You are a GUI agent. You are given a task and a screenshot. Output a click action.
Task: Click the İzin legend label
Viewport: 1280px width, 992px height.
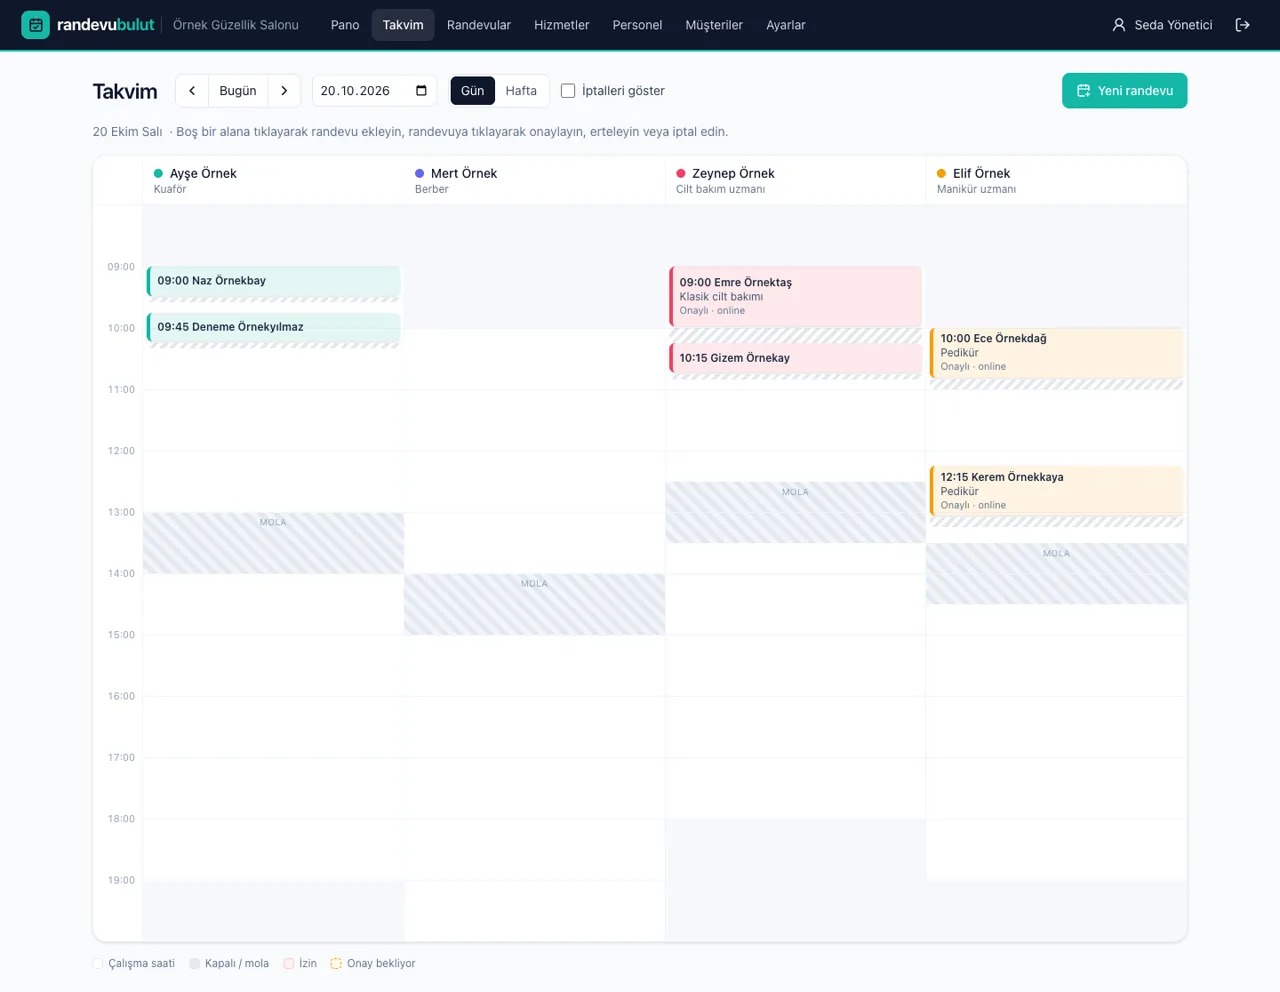[x=308, y=964]
